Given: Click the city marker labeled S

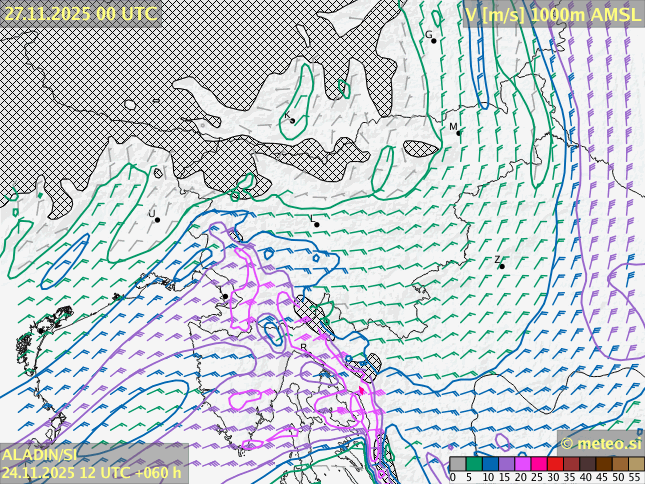Looking at the screenshot, I should click(x=292, y=121).
